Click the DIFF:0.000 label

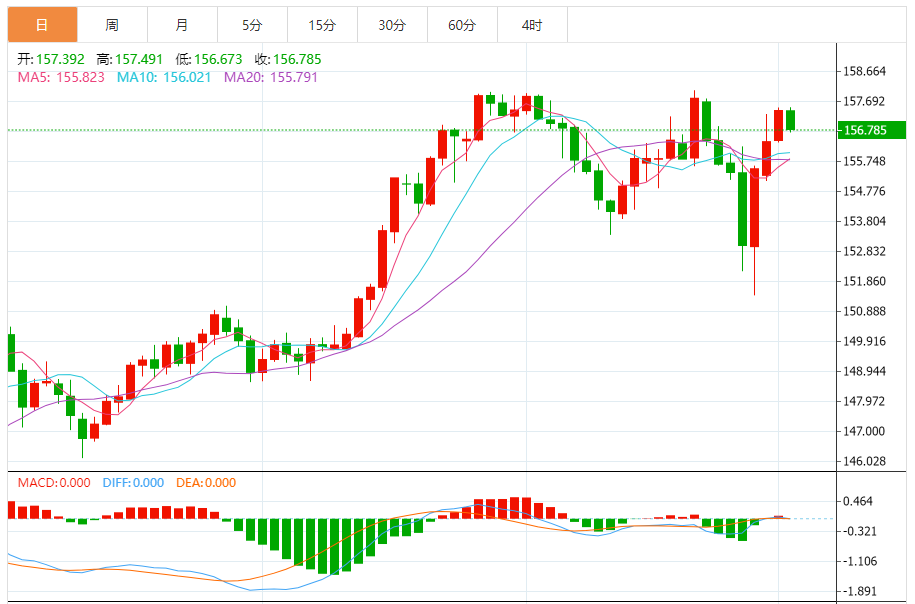tap(133, 483)
